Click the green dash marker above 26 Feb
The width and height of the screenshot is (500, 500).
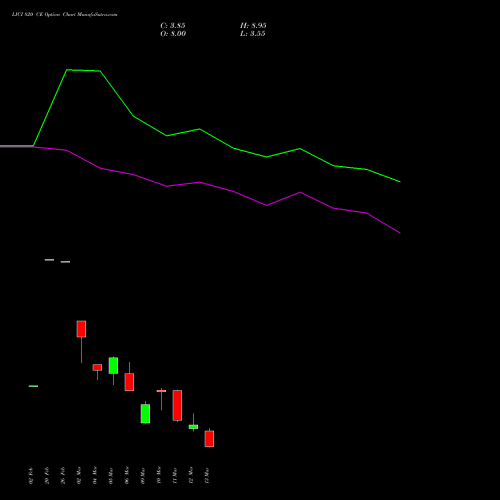(x=65, y=262)
